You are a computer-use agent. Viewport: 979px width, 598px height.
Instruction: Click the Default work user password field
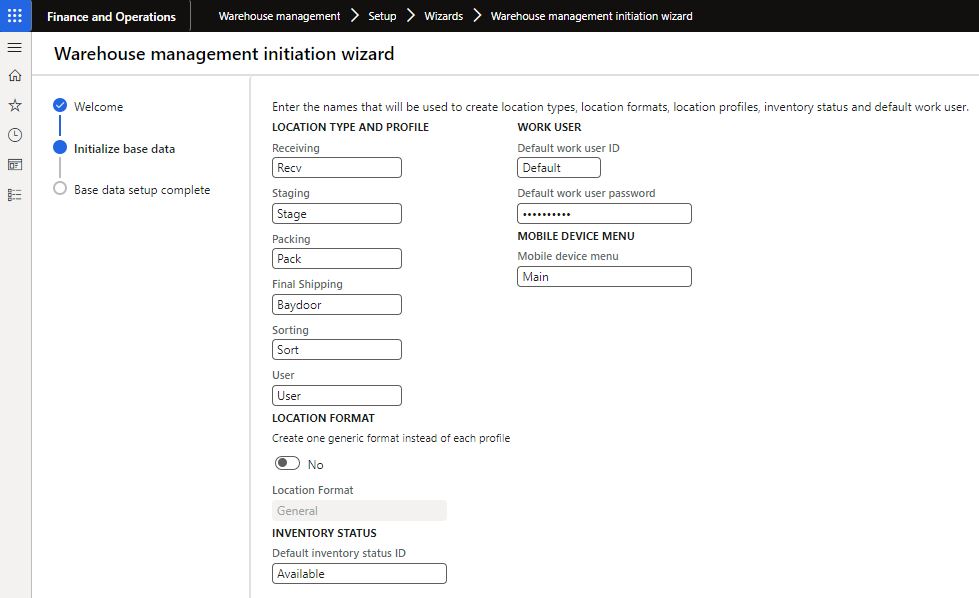604,213
